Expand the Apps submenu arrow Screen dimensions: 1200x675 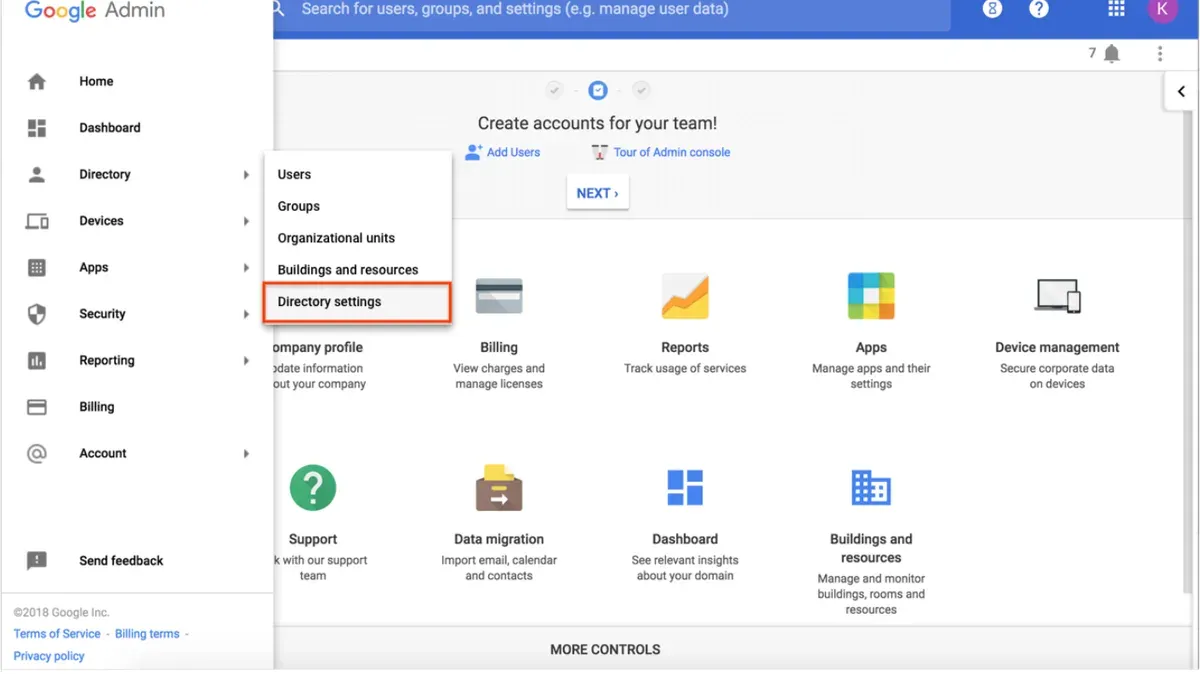click(x=246, y=268)
